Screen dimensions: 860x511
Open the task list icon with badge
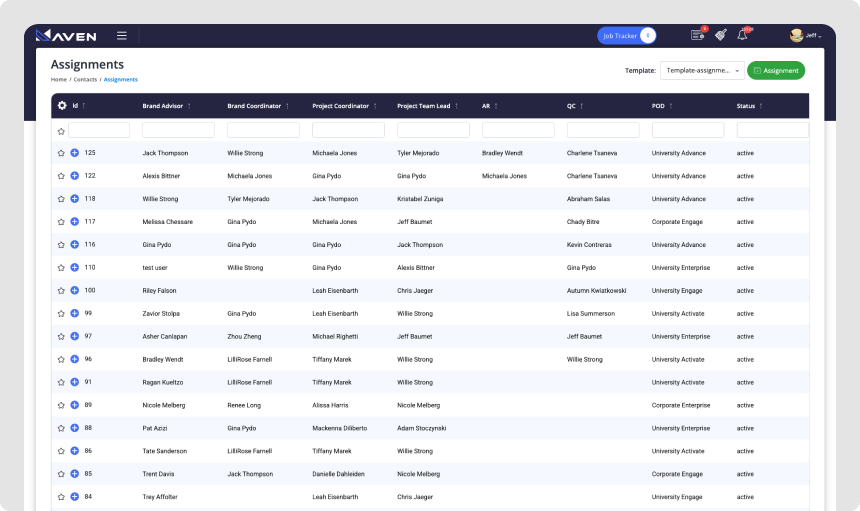697,35
